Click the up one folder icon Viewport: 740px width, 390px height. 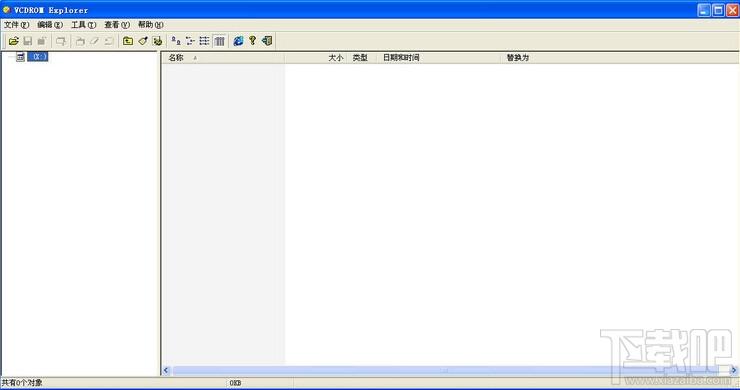[x=127, y=41]
